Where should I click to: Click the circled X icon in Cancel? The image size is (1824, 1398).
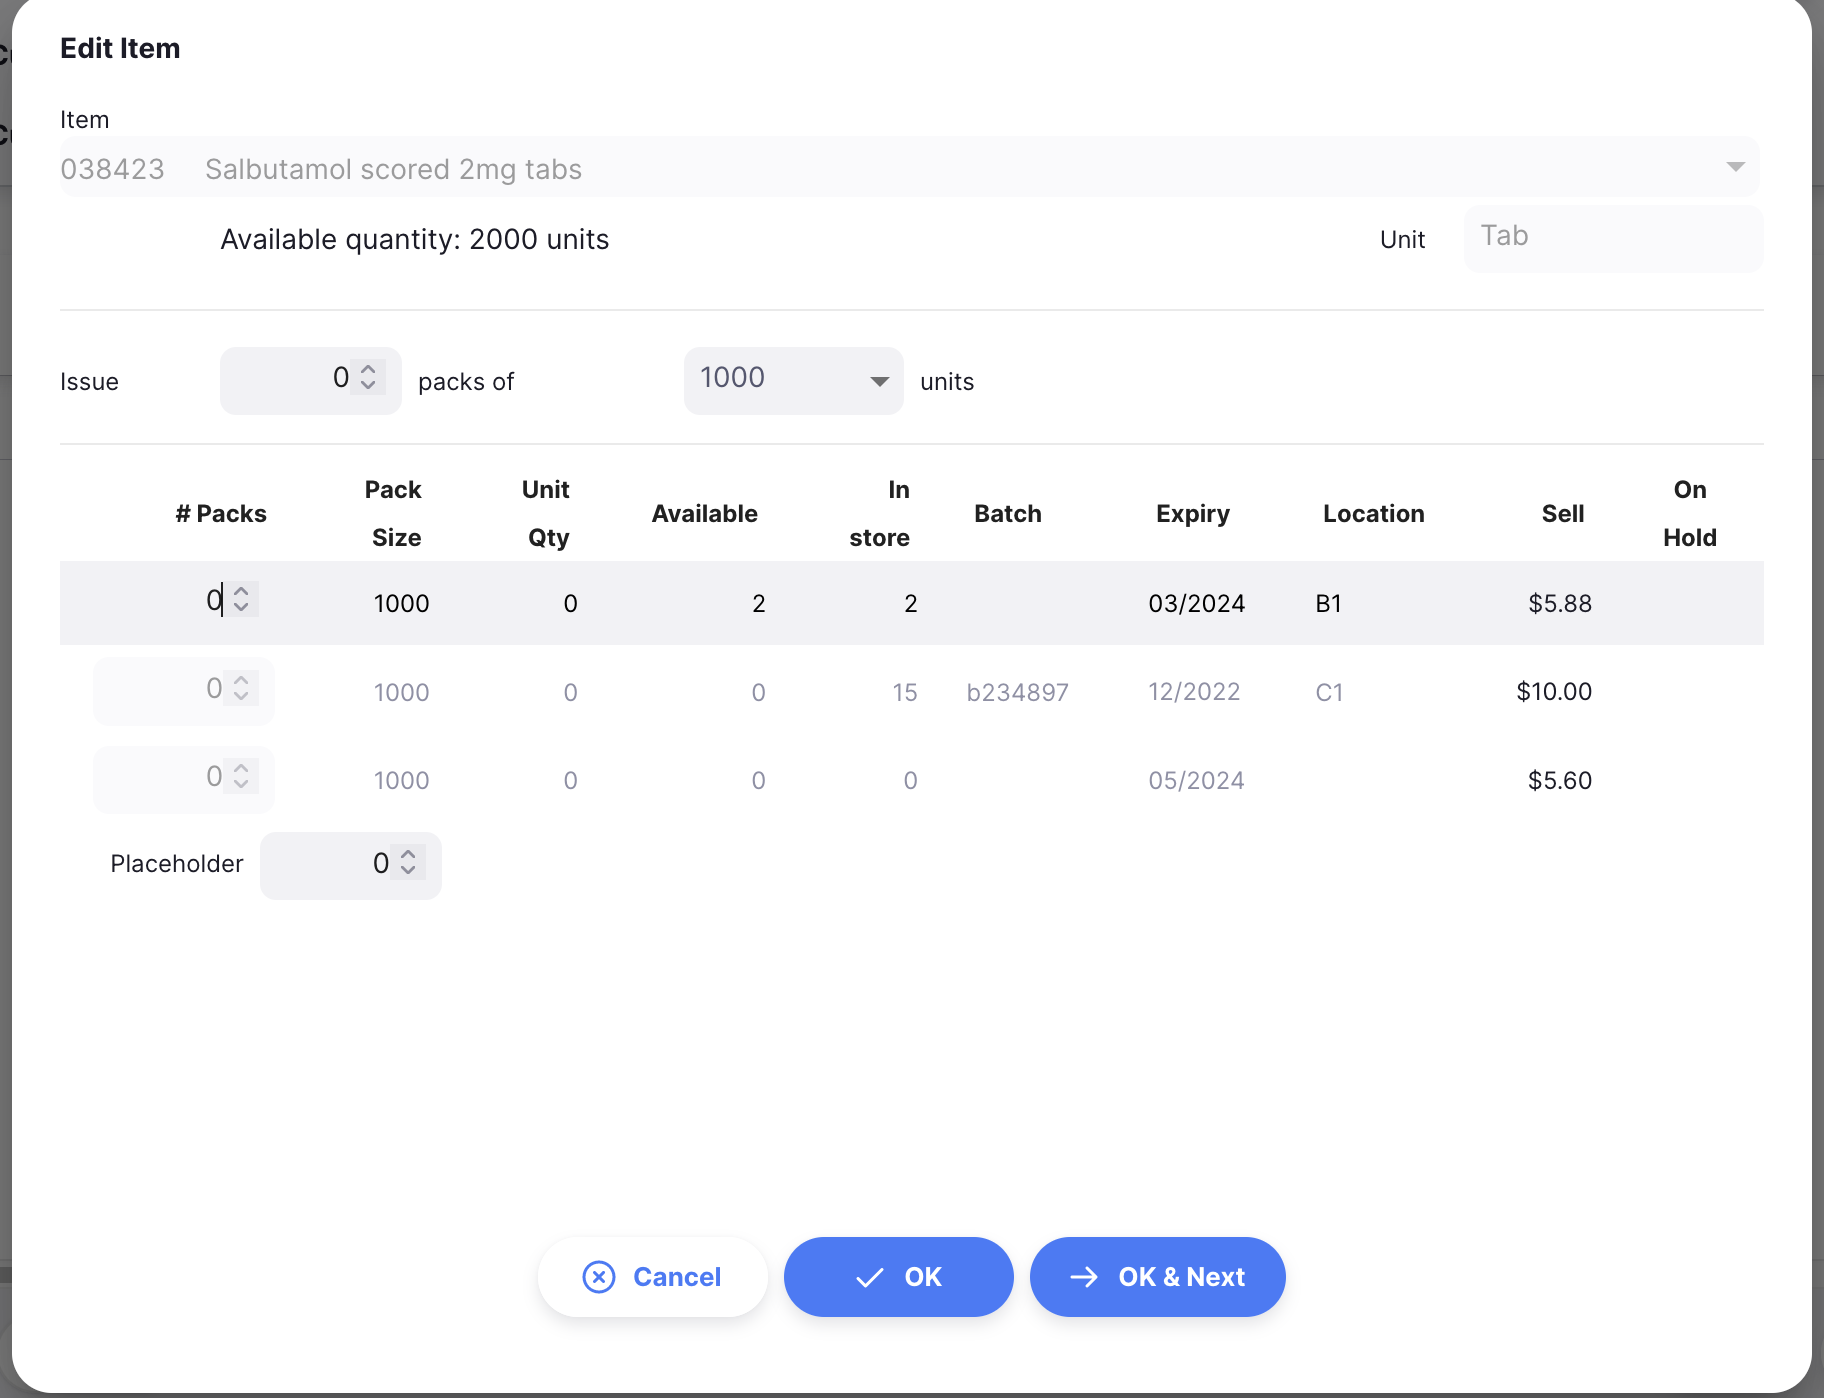(598, 1277)
